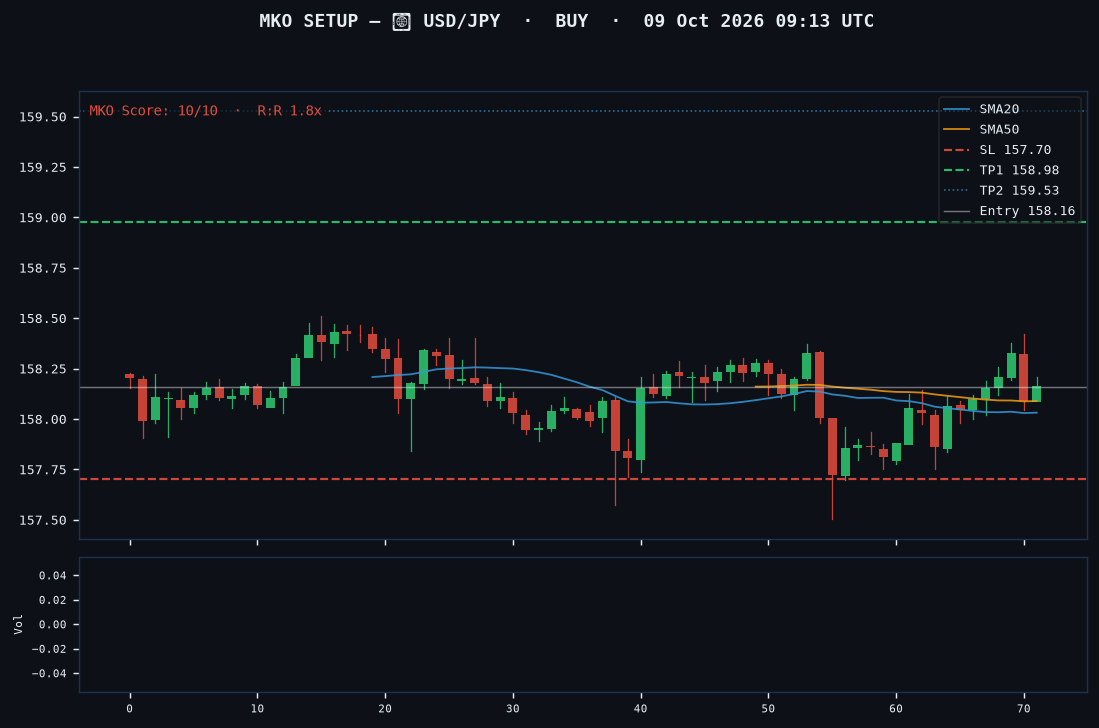Click the −0.04 tick on volume axis
Image resolution: width=1099 pixels, height=728 pixels.
[x=49, y=673]
